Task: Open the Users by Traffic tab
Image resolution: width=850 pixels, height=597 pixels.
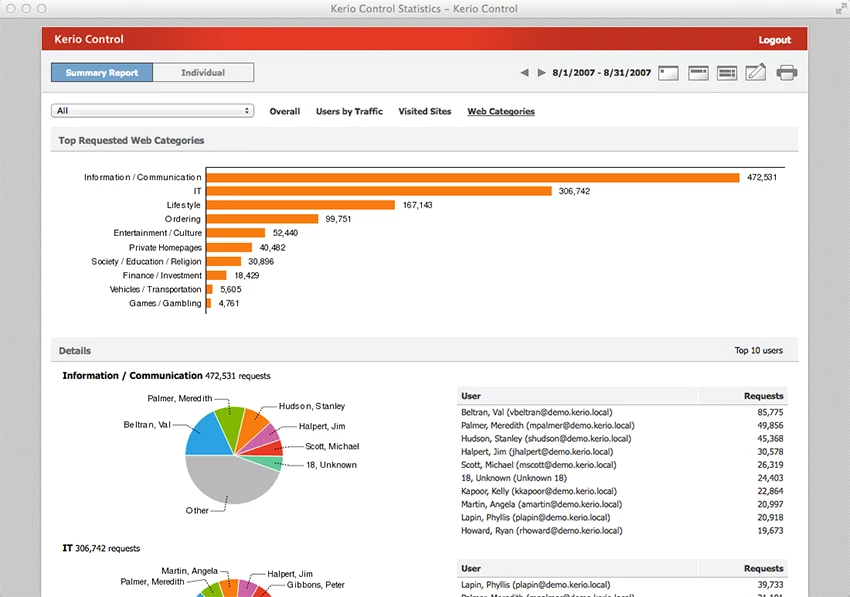Action: pos(349,112)
